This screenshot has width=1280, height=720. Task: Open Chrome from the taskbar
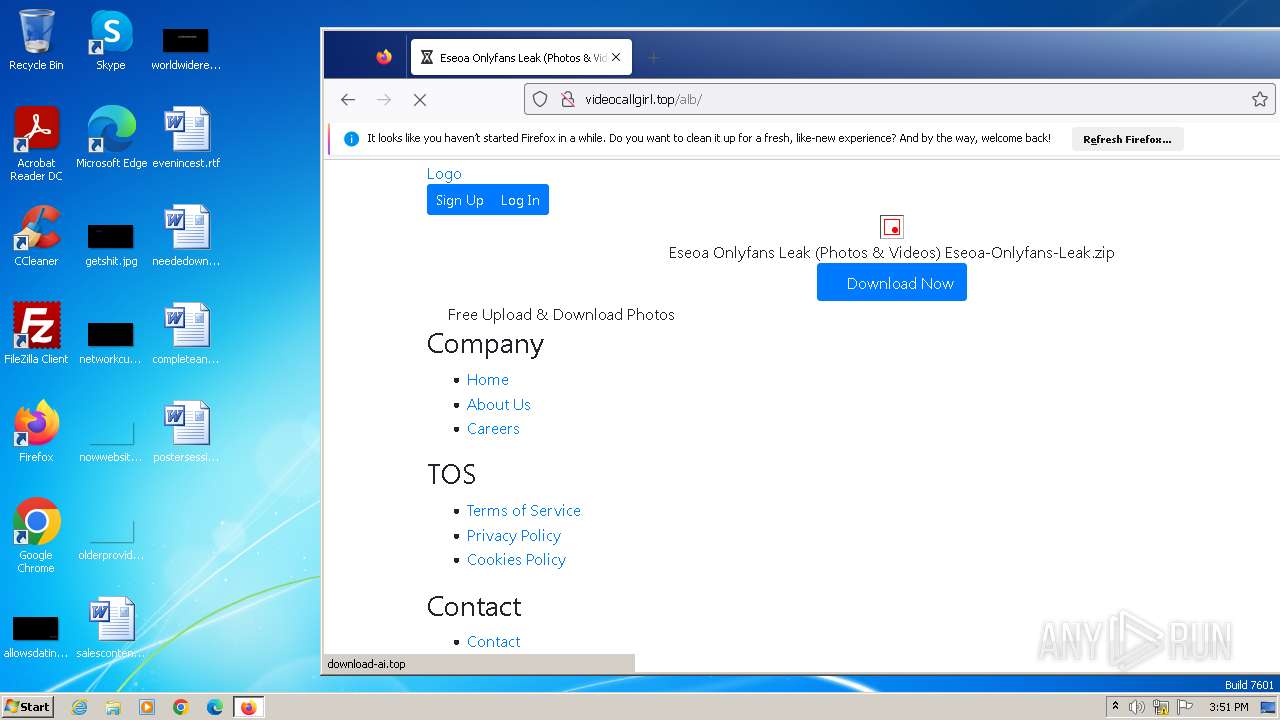click(181, 707)
